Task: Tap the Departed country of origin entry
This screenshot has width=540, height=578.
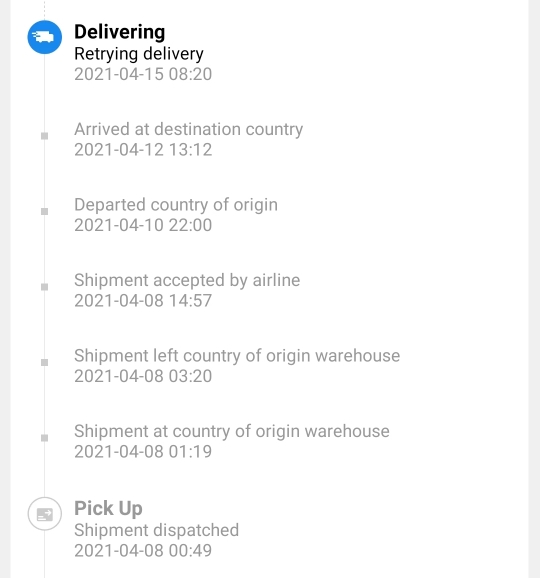Action: tap(176, 205)
